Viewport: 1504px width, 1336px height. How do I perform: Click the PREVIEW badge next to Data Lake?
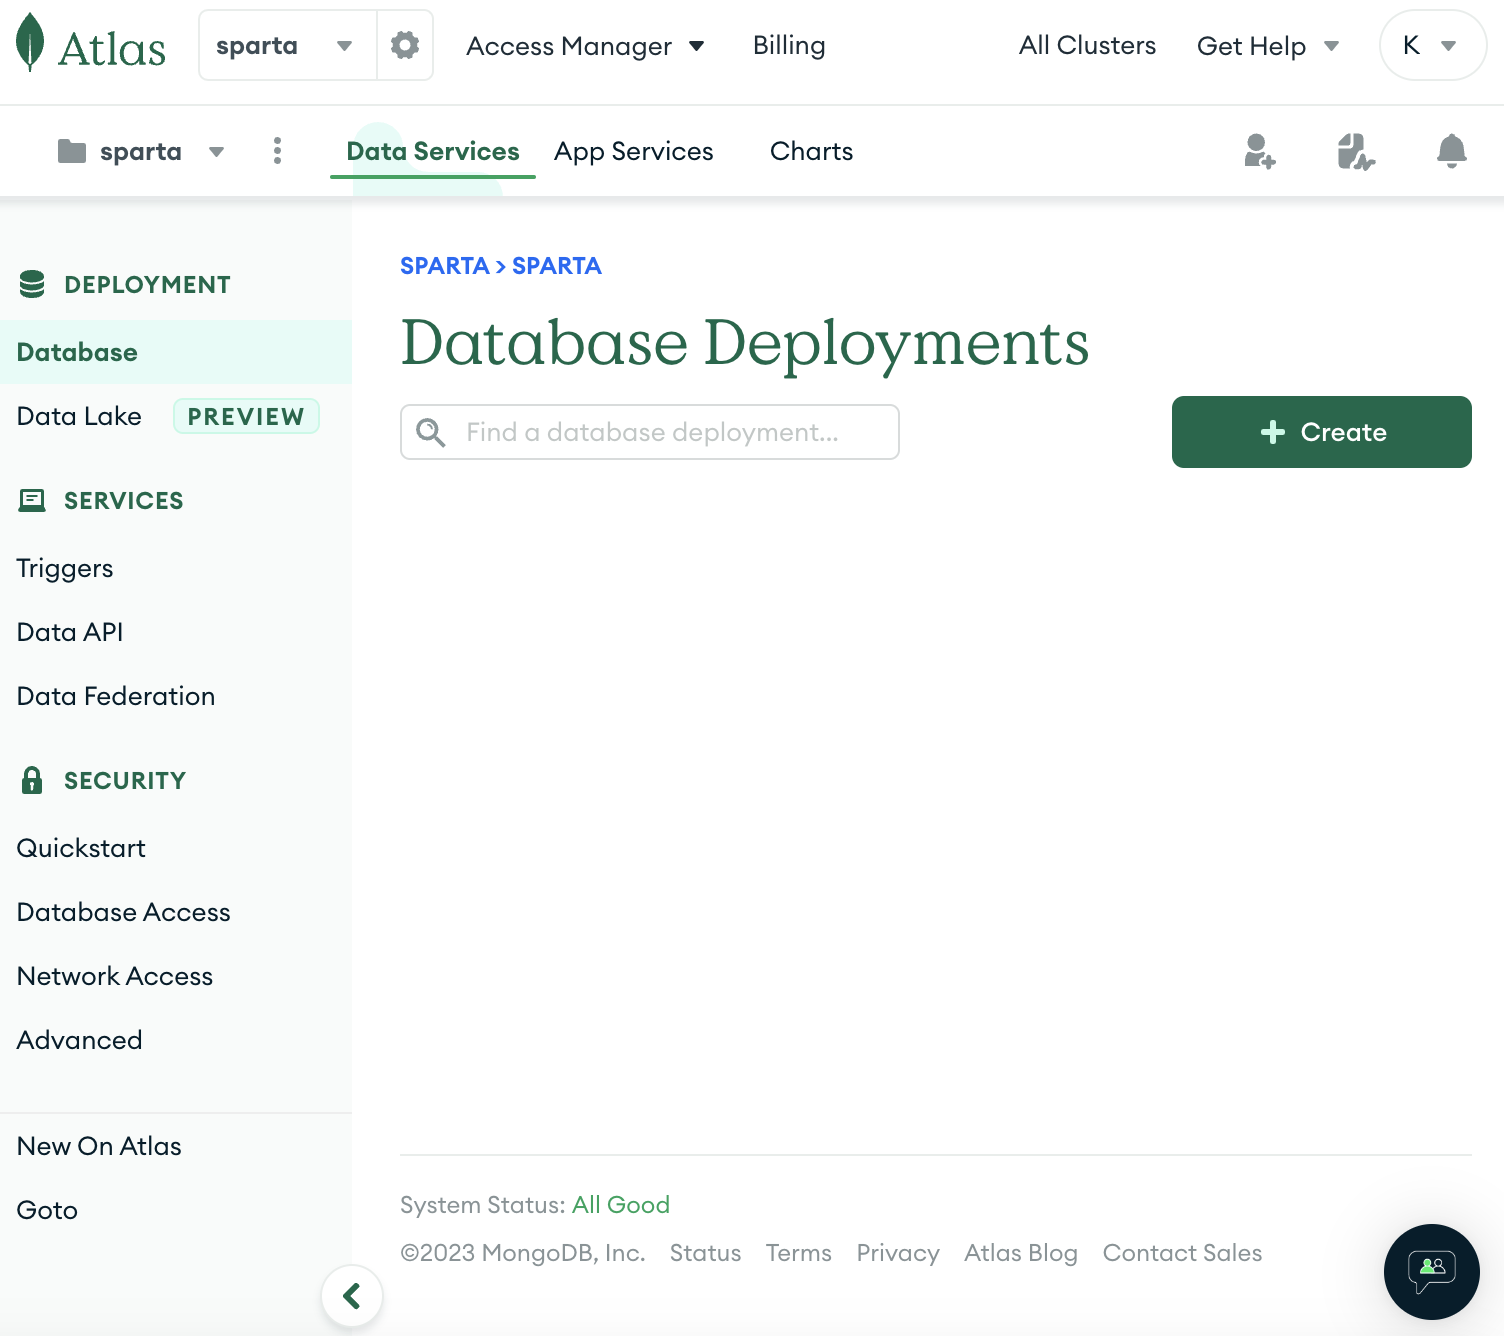(246, 416)
